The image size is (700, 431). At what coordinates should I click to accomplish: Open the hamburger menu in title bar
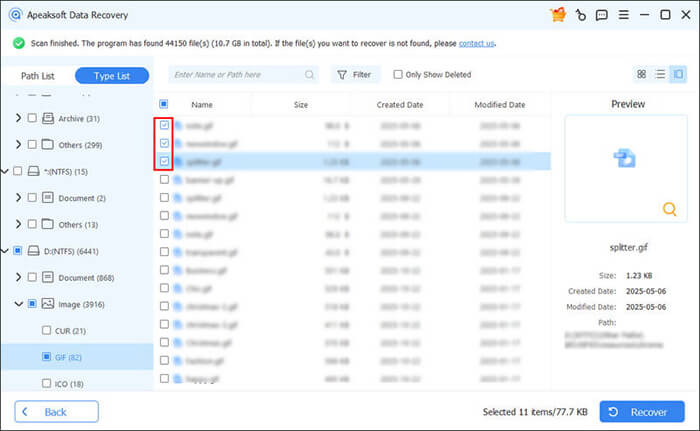[623, 15]
